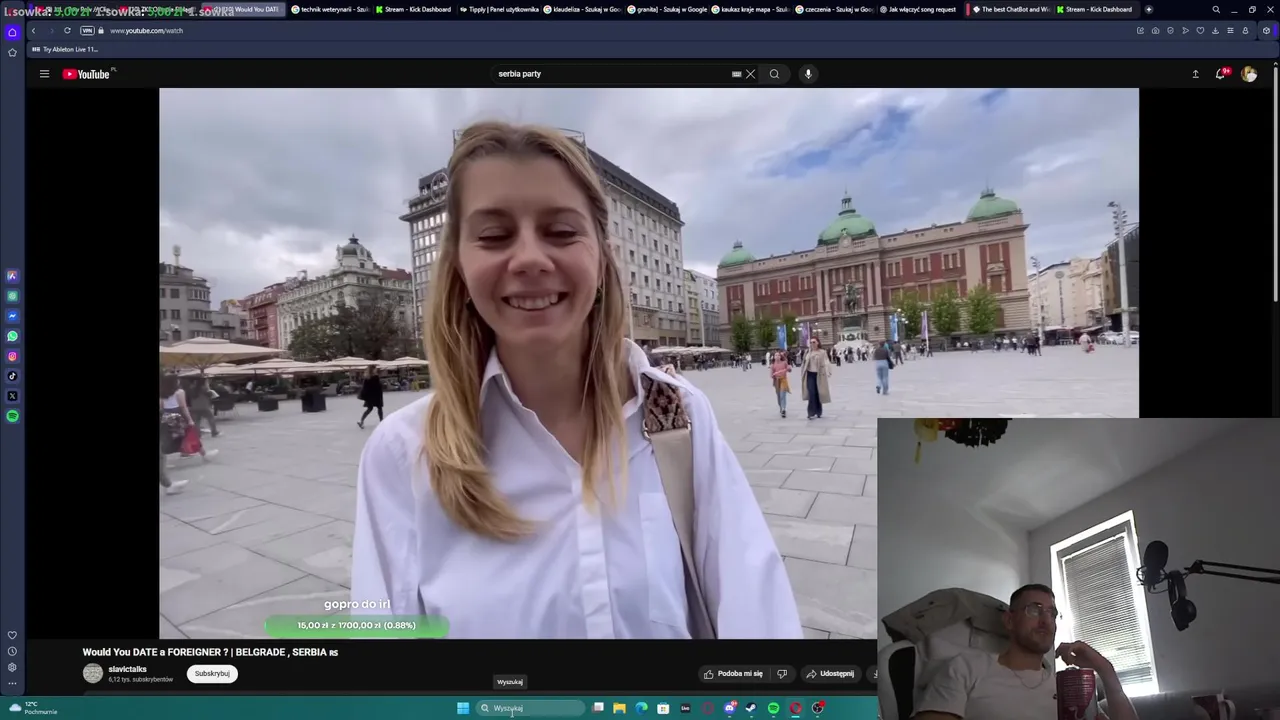Open Messenger in the Opera sidebar
Image resolution: width=1280 pixels, height=720 pixels.
[x=12, y=316]
